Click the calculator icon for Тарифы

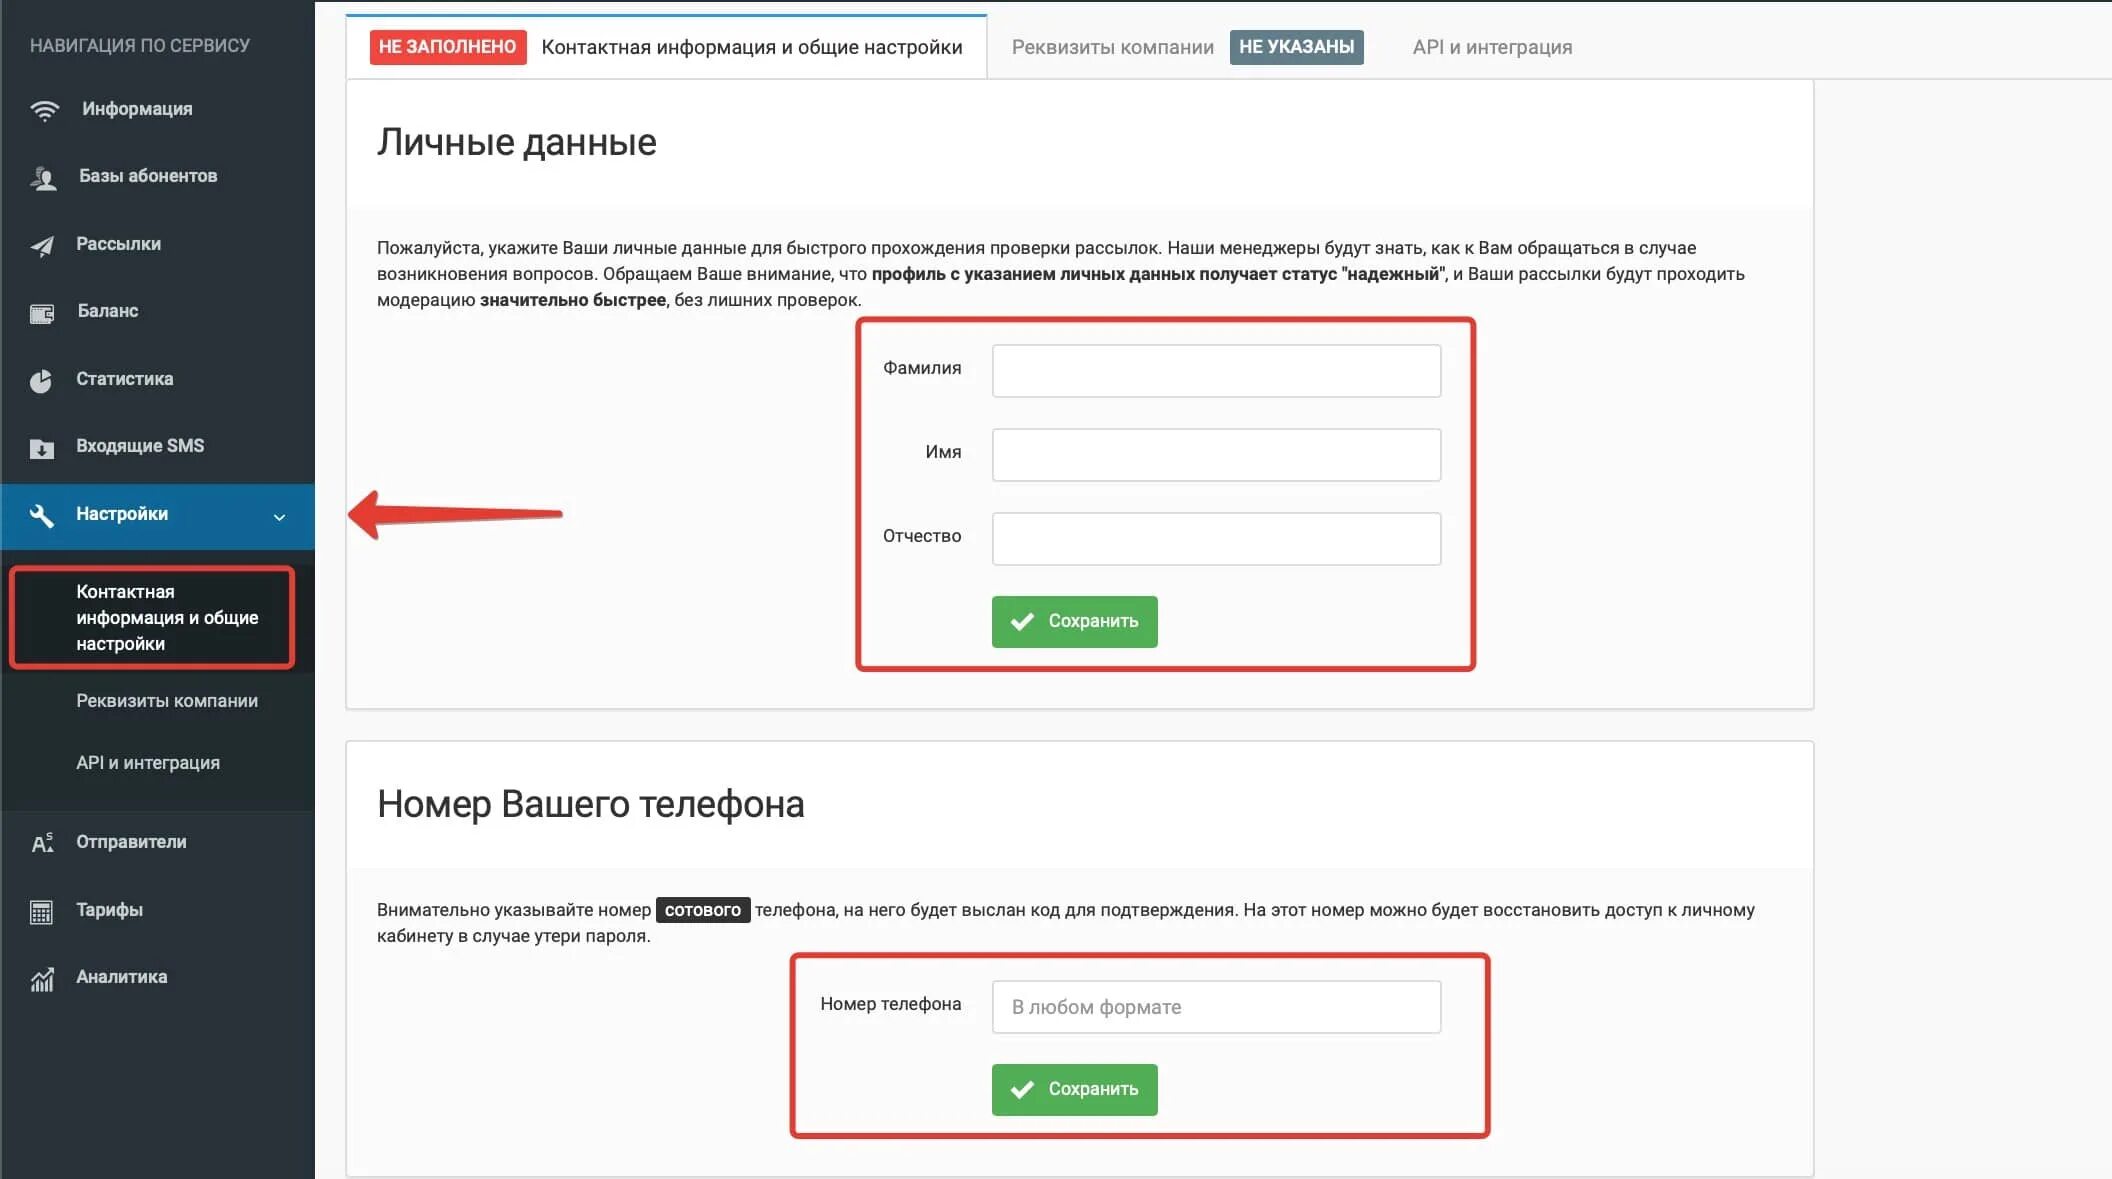coord(42,912)
